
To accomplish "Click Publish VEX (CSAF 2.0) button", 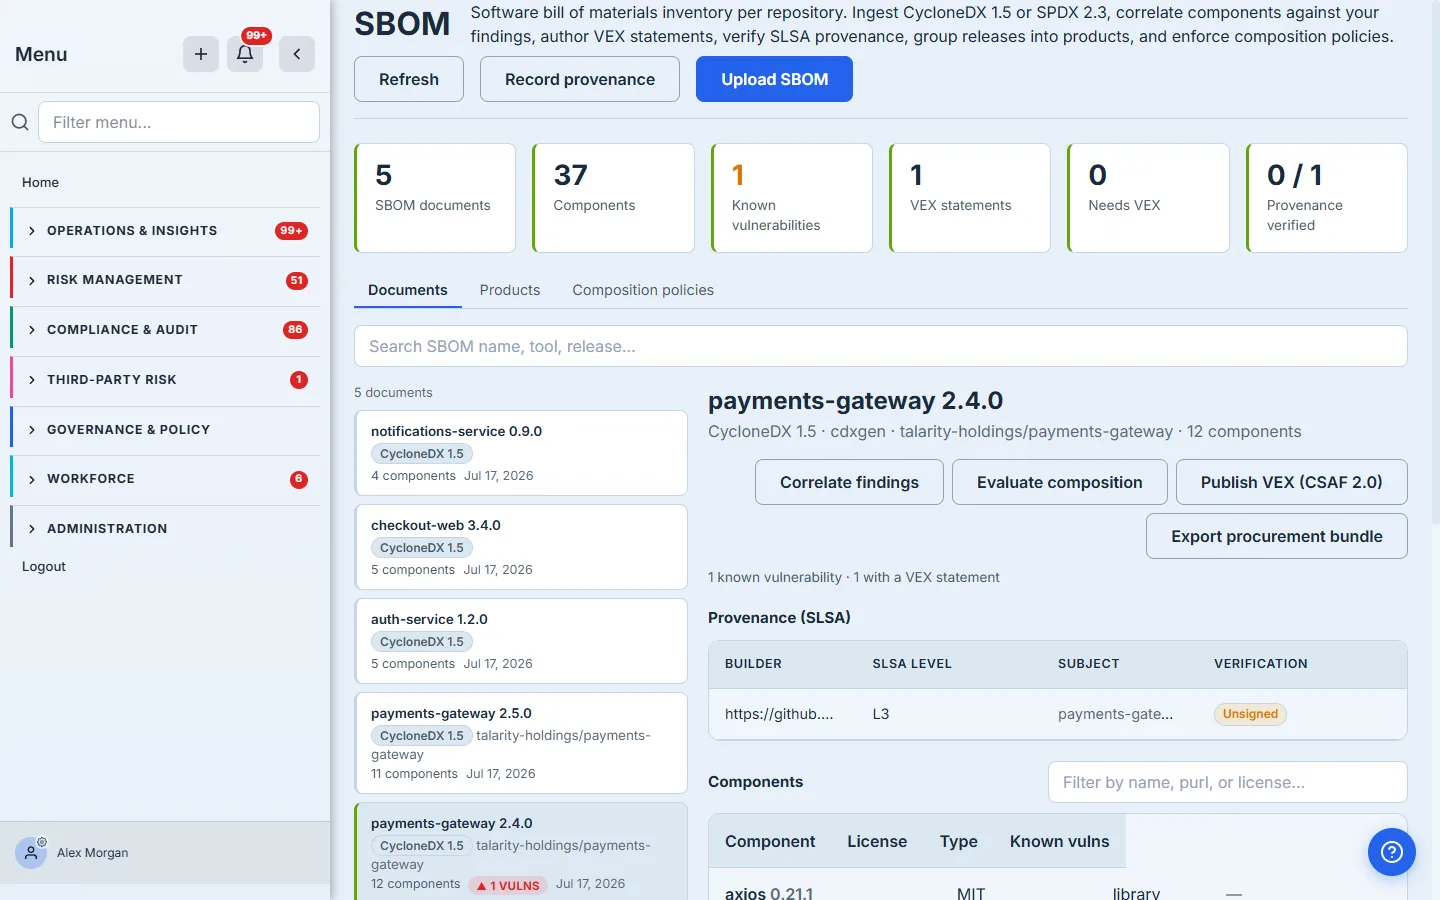I will [x=1292, y=482].
